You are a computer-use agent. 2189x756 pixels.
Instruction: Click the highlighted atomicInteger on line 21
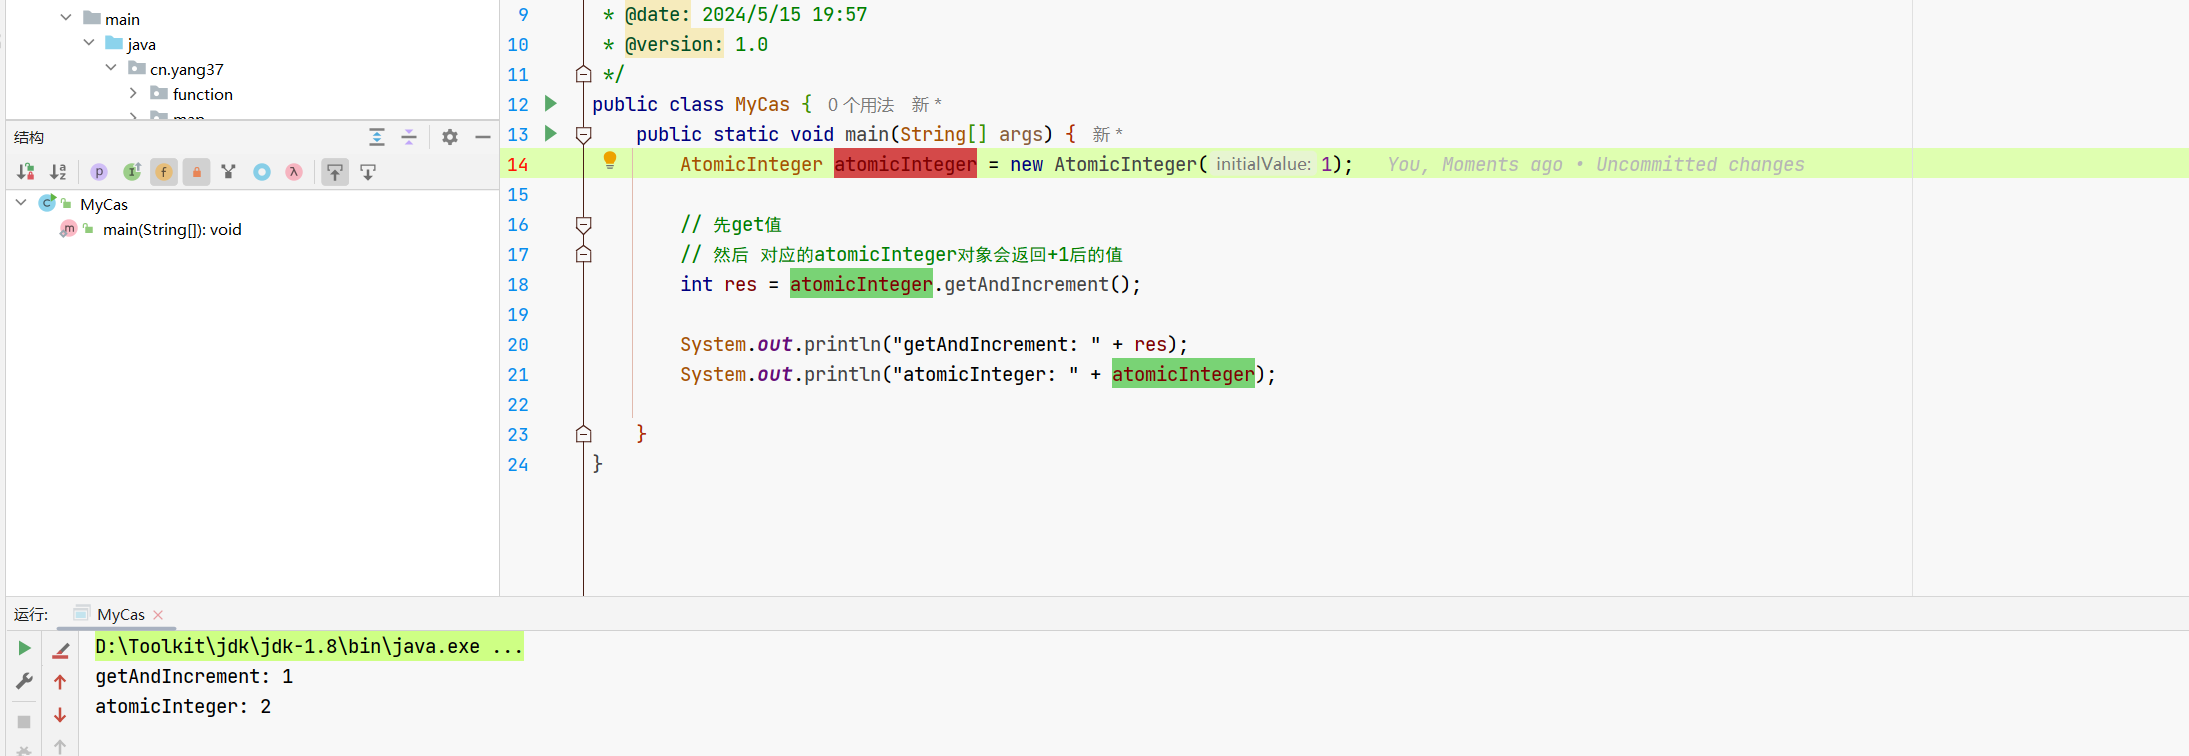(1183, 374)
